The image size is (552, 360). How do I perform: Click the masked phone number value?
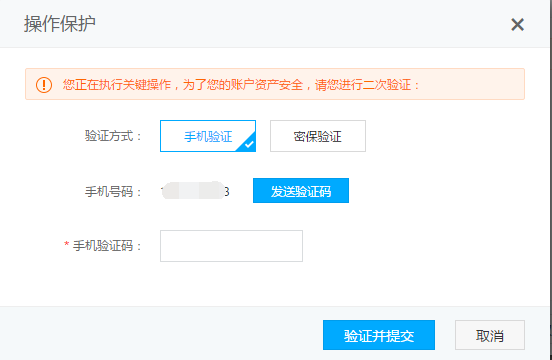point(195,191)
